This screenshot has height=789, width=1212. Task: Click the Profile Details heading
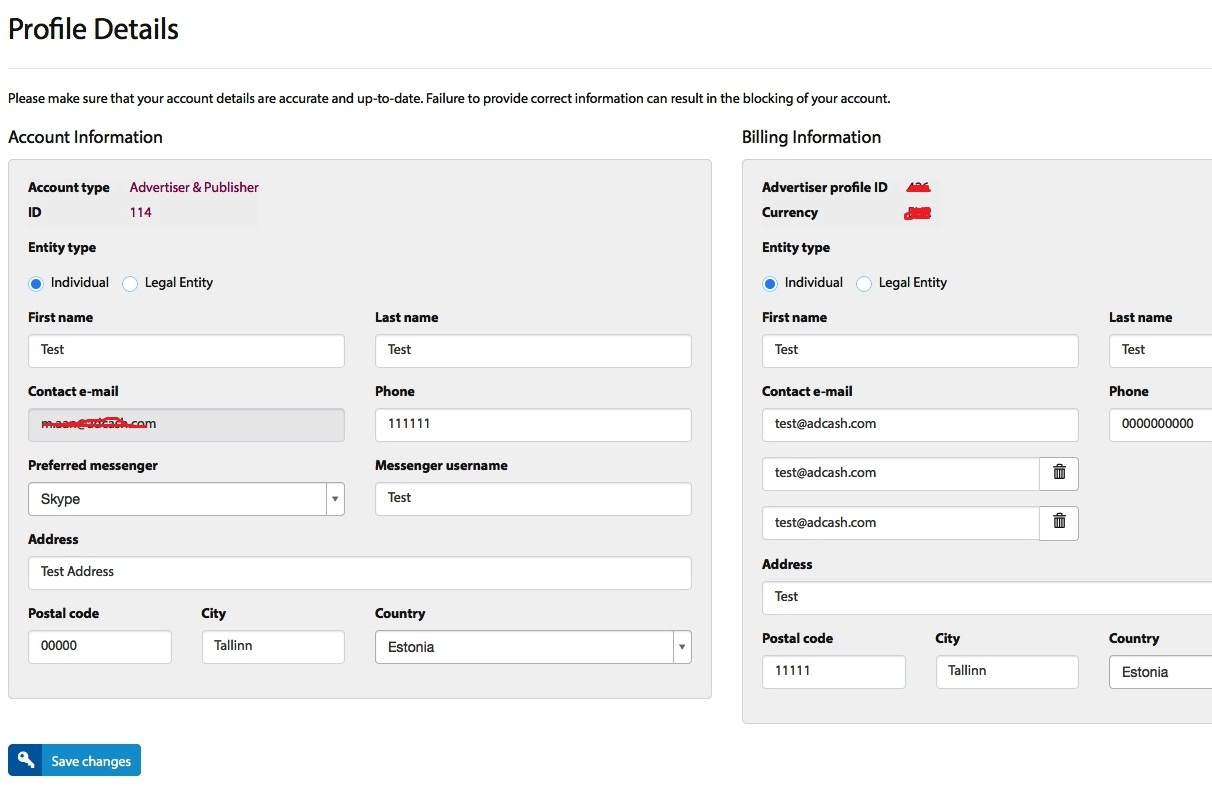point(94,29)
